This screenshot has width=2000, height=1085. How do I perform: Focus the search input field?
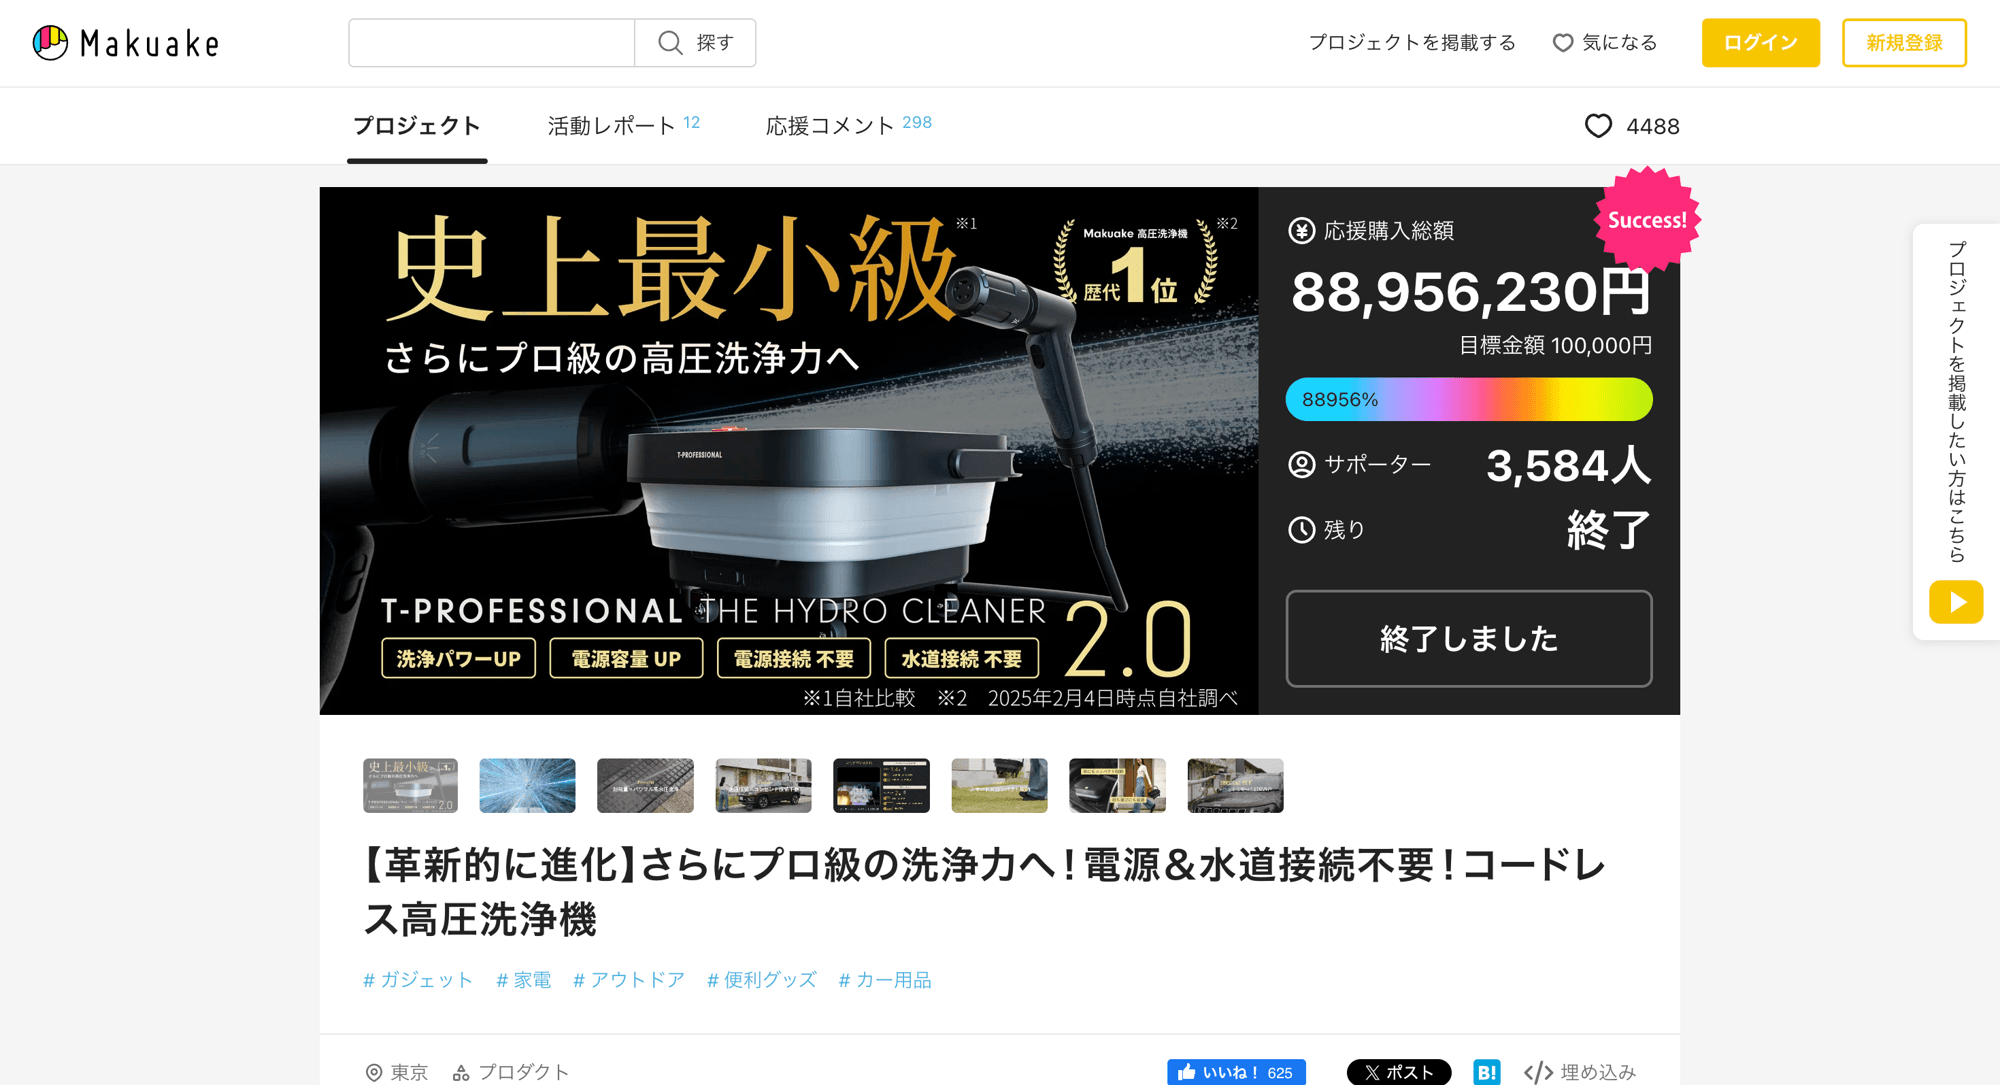[x=491, y=43]
